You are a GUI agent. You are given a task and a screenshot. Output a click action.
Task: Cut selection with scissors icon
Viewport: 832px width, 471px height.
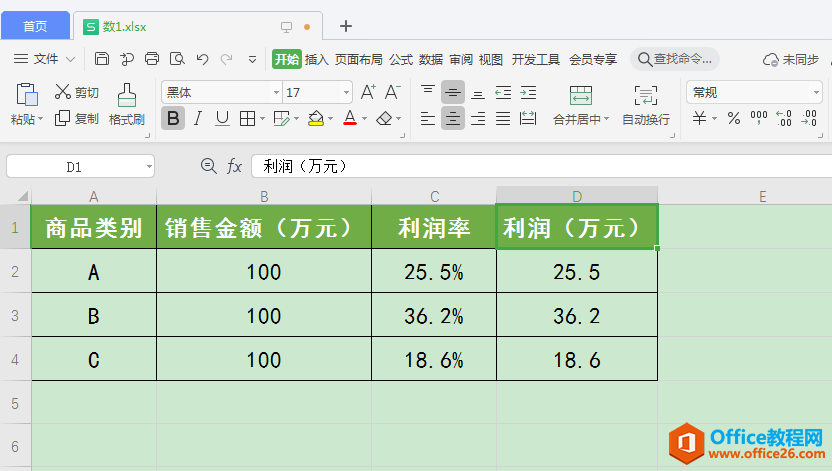coord(63,92)
